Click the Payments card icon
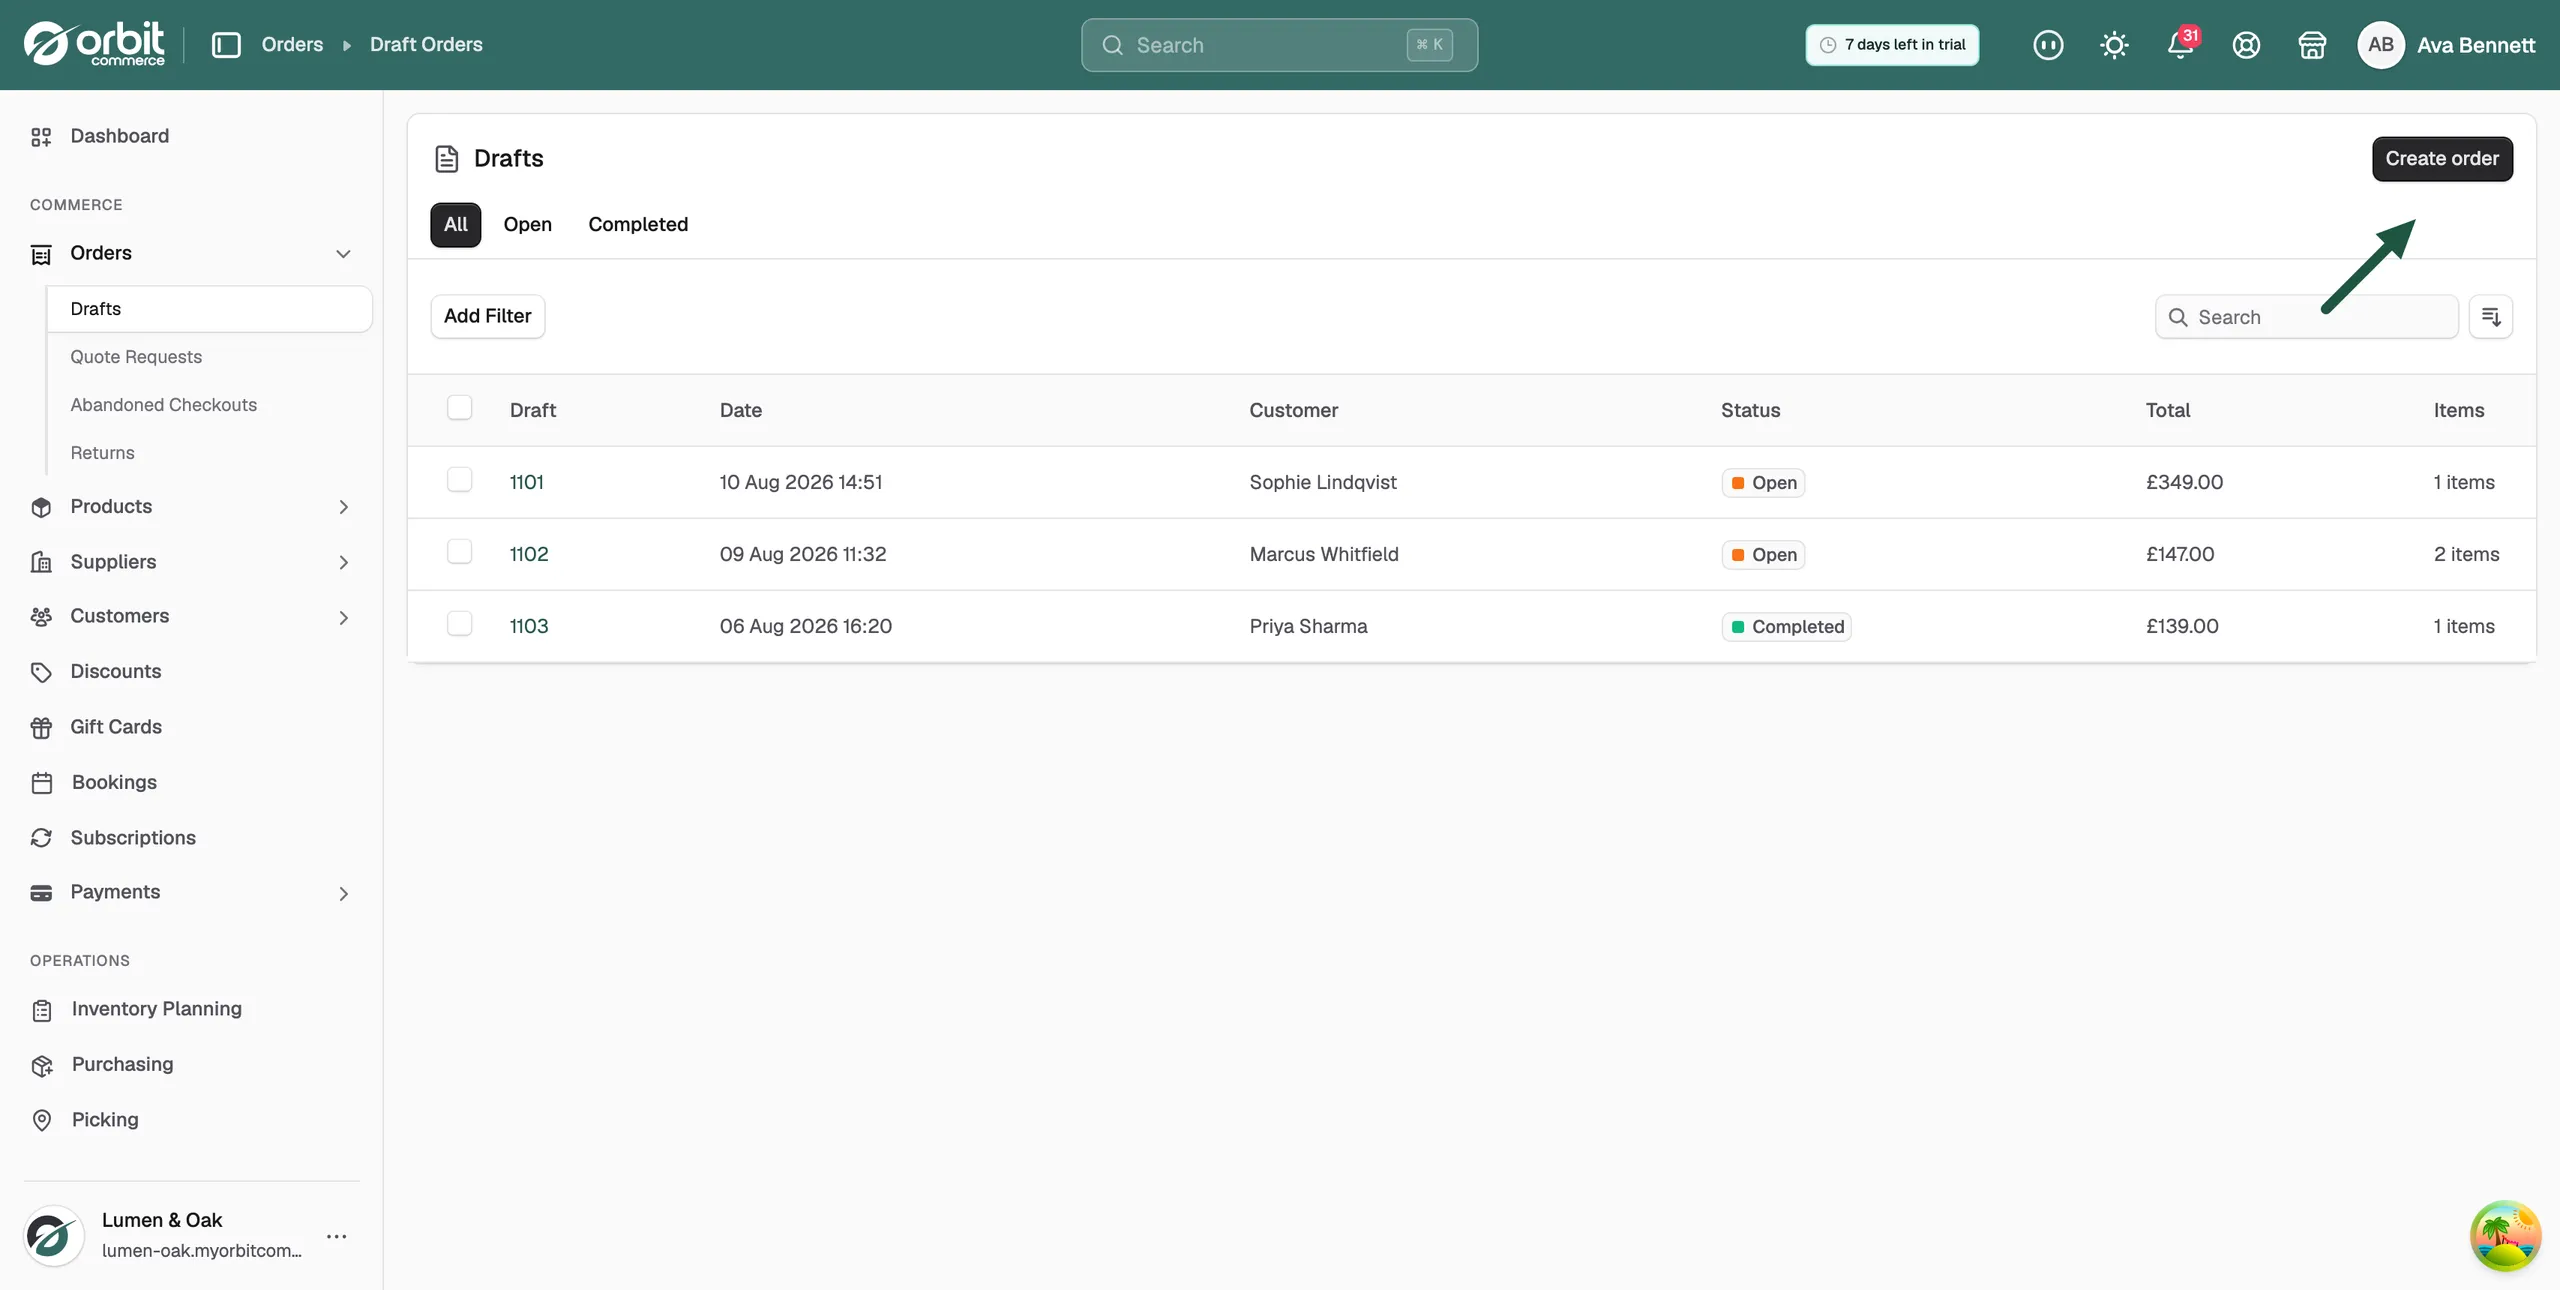The image size is (2560, 1290). click(41, 893)
